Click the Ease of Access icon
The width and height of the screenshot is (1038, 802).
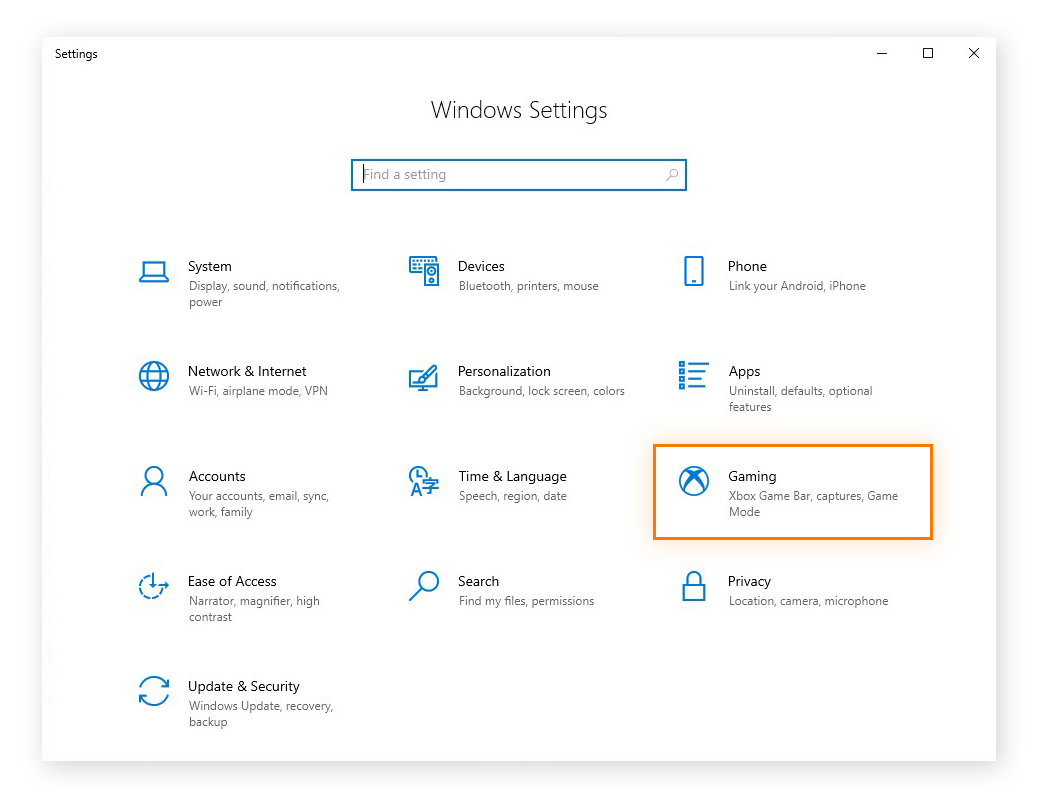(x=154, y=586)
